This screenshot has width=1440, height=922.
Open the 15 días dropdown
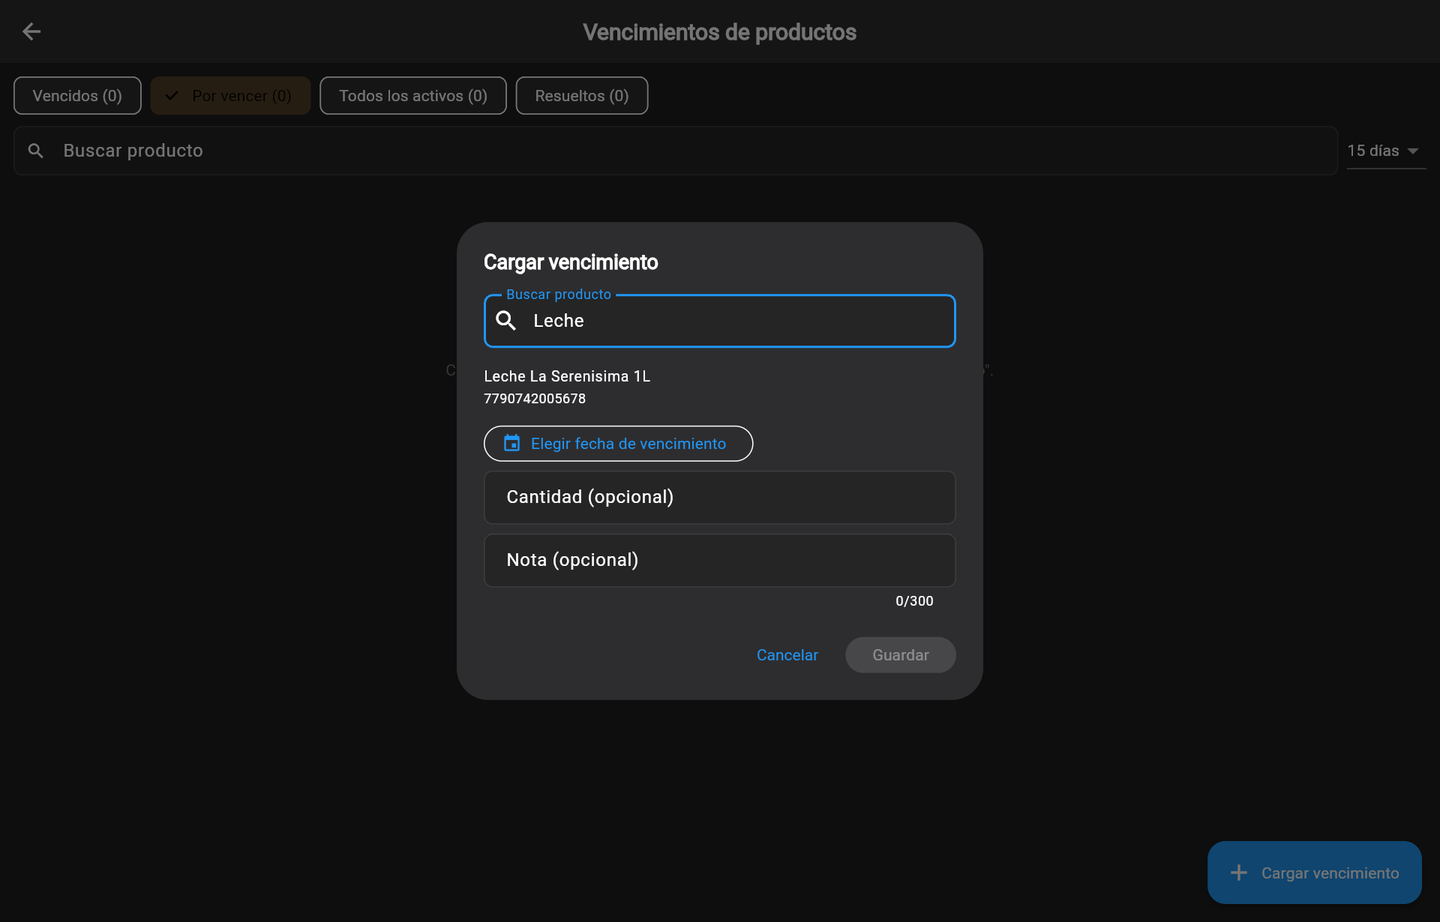pos(1386,151)
